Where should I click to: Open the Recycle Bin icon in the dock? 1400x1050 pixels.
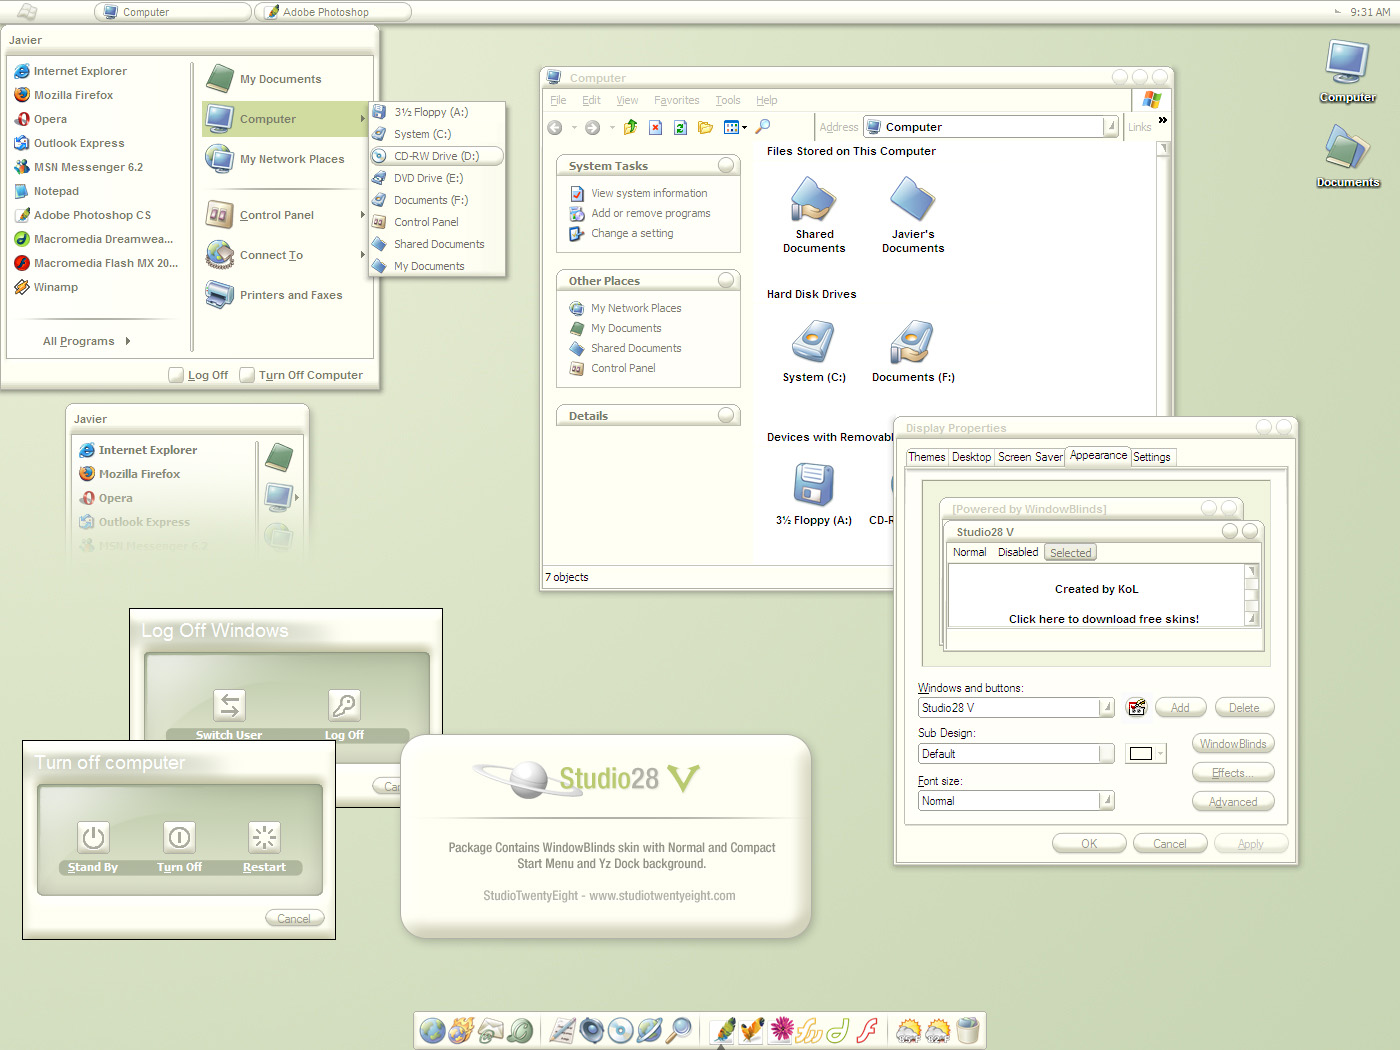click(x=967, y=1030)
